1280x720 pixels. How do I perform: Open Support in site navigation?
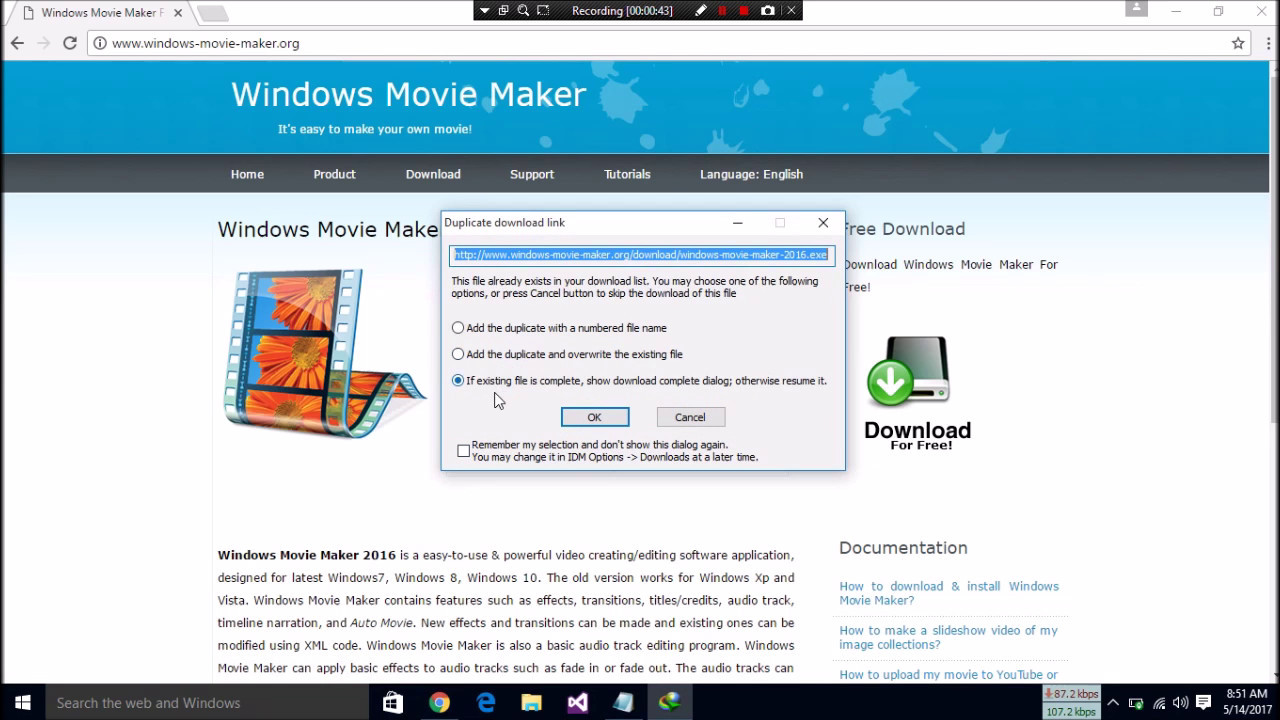[532, 174]
